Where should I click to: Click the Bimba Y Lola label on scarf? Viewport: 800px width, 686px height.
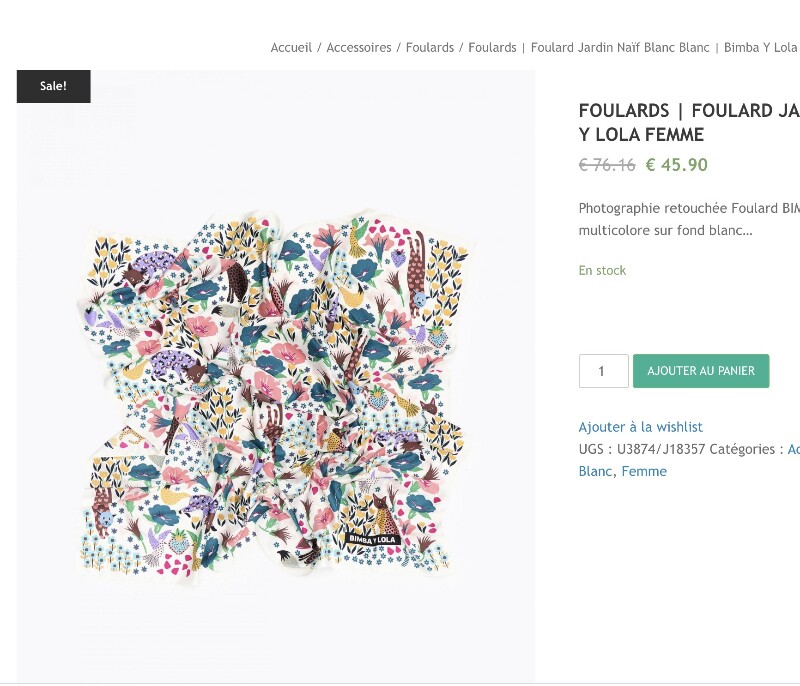pyautogui.click(x=374, y=538)
